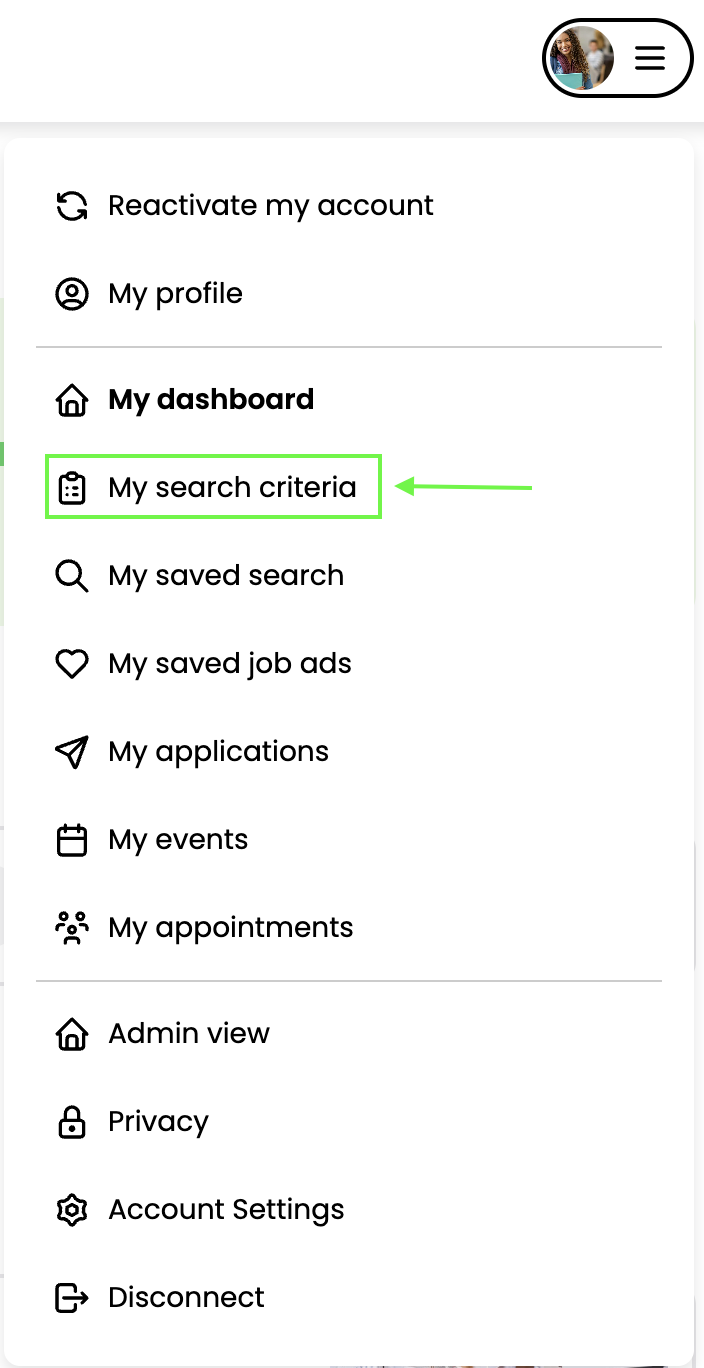Click the appointments people icon

click(72, 928)
